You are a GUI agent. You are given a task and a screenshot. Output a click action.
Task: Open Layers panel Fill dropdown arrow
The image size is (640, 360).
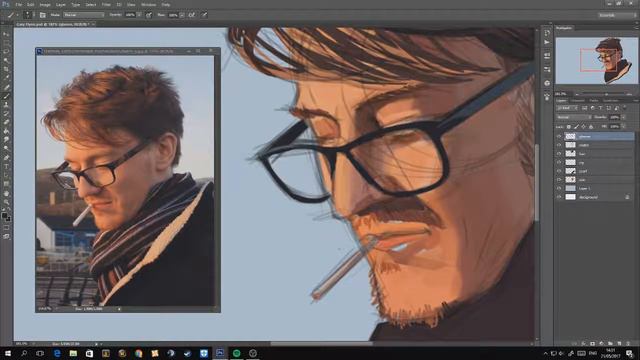click(x=623, y=127)
